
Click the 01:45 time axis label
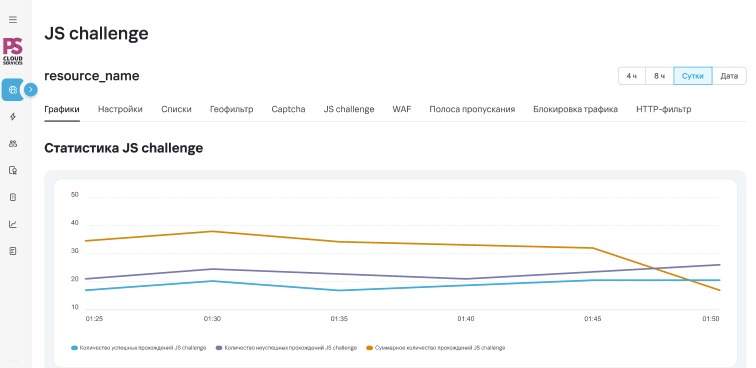(593, 319)
